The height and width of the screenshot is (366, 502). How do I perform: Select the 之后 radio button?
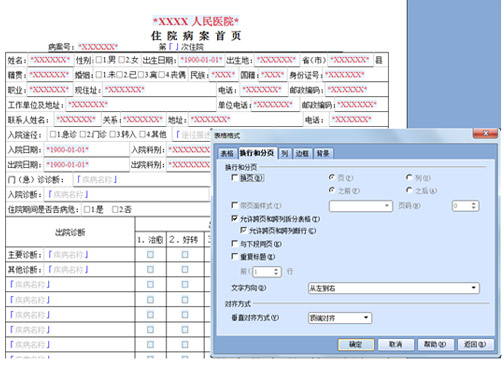tap(409, 190)
